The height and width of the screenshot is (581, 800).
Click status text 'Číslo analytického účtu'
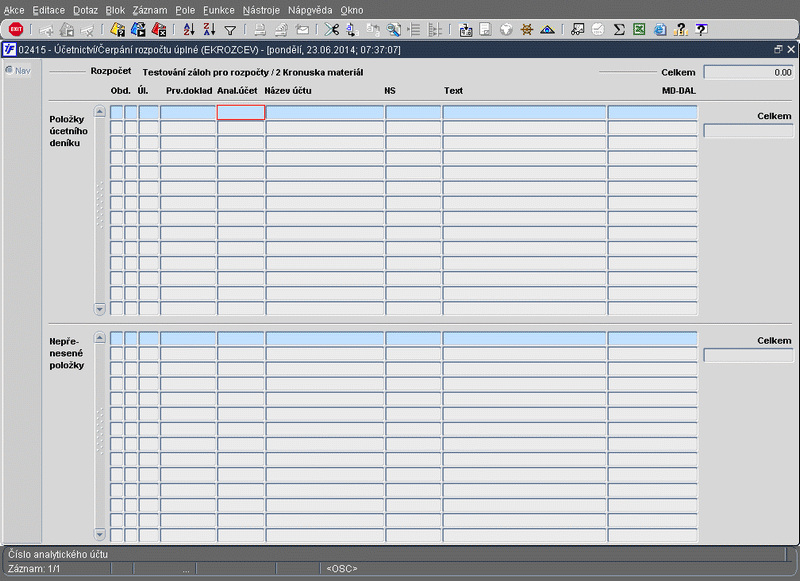(x=58, y=554)
